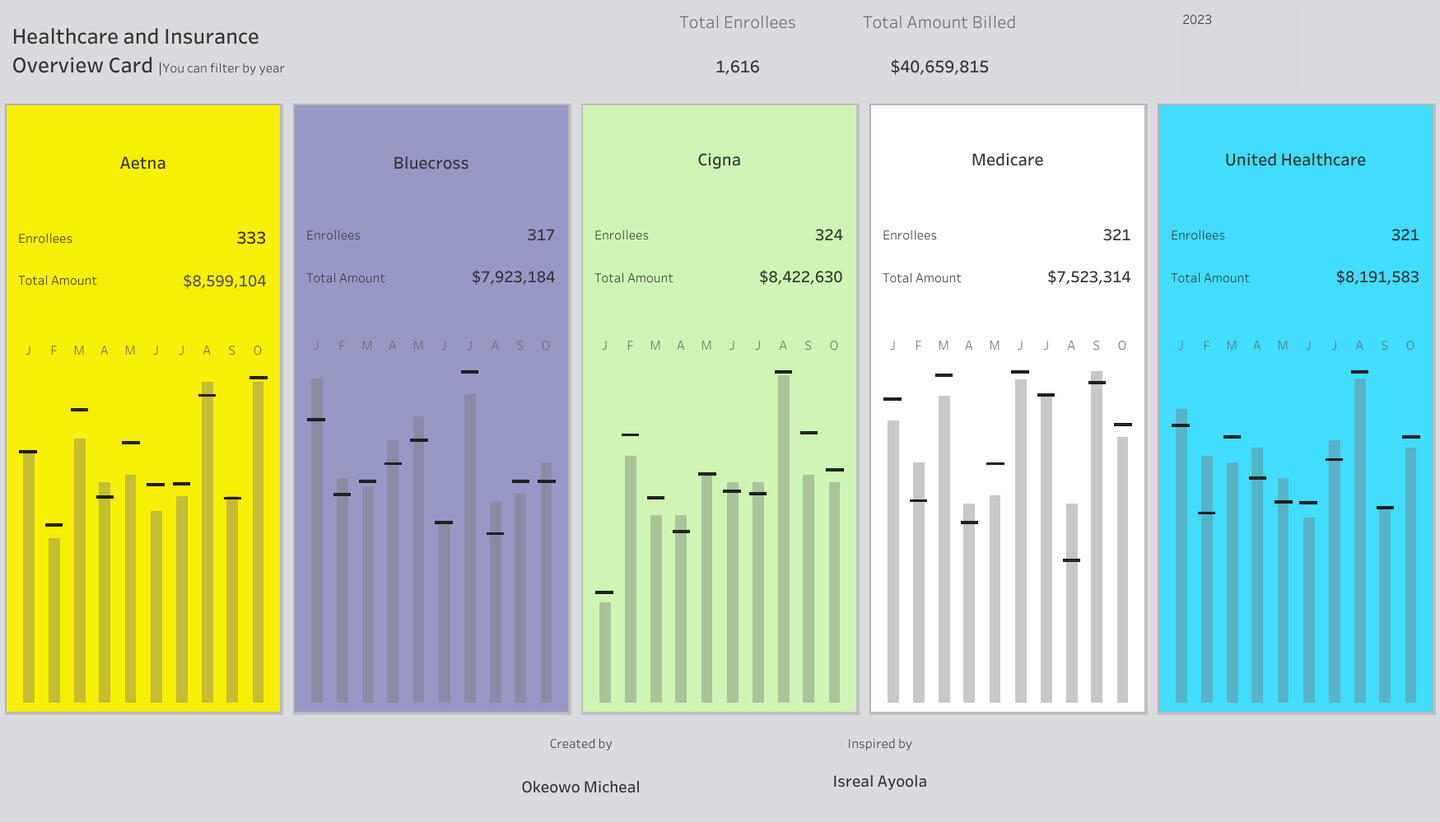Select Cigna's shortest bar for January
This screenshot has height=822, width=1440.
click(x=605, y=652)
